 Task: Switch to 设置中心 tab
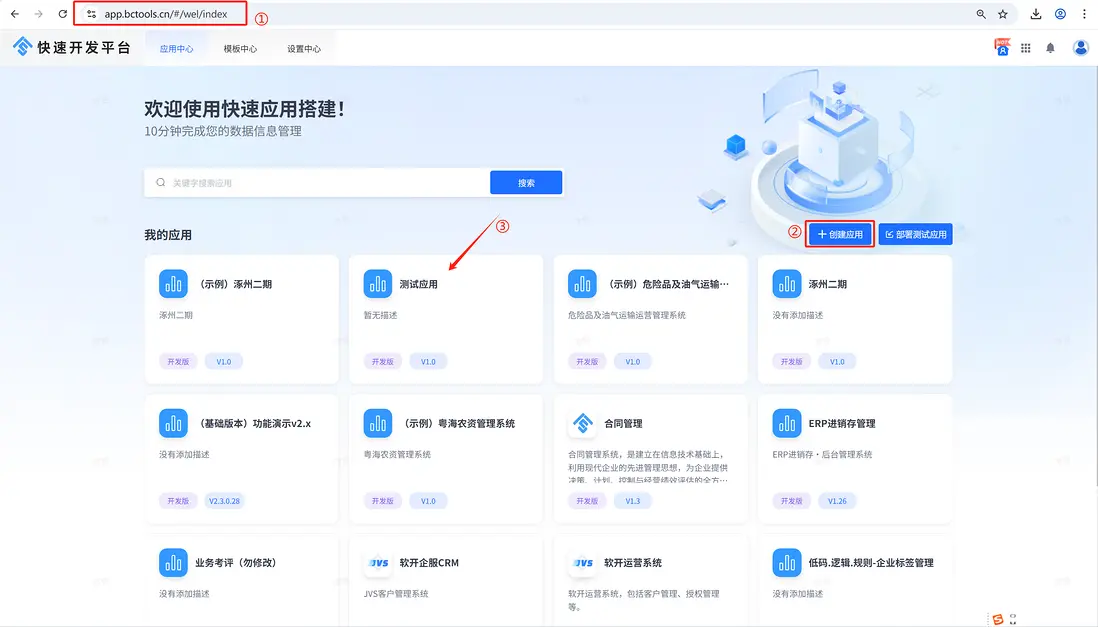coord(304,48)
